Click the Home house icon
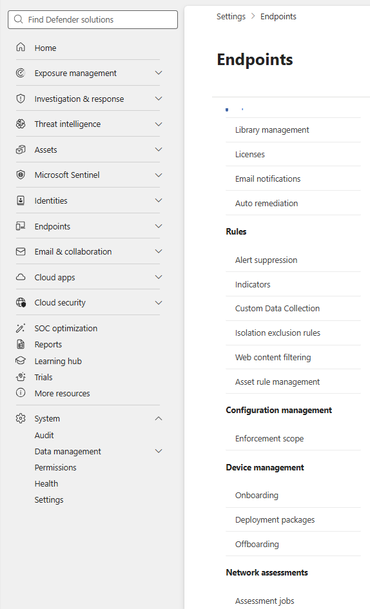This screenshot has width=370, height=609. coord(21,47)
